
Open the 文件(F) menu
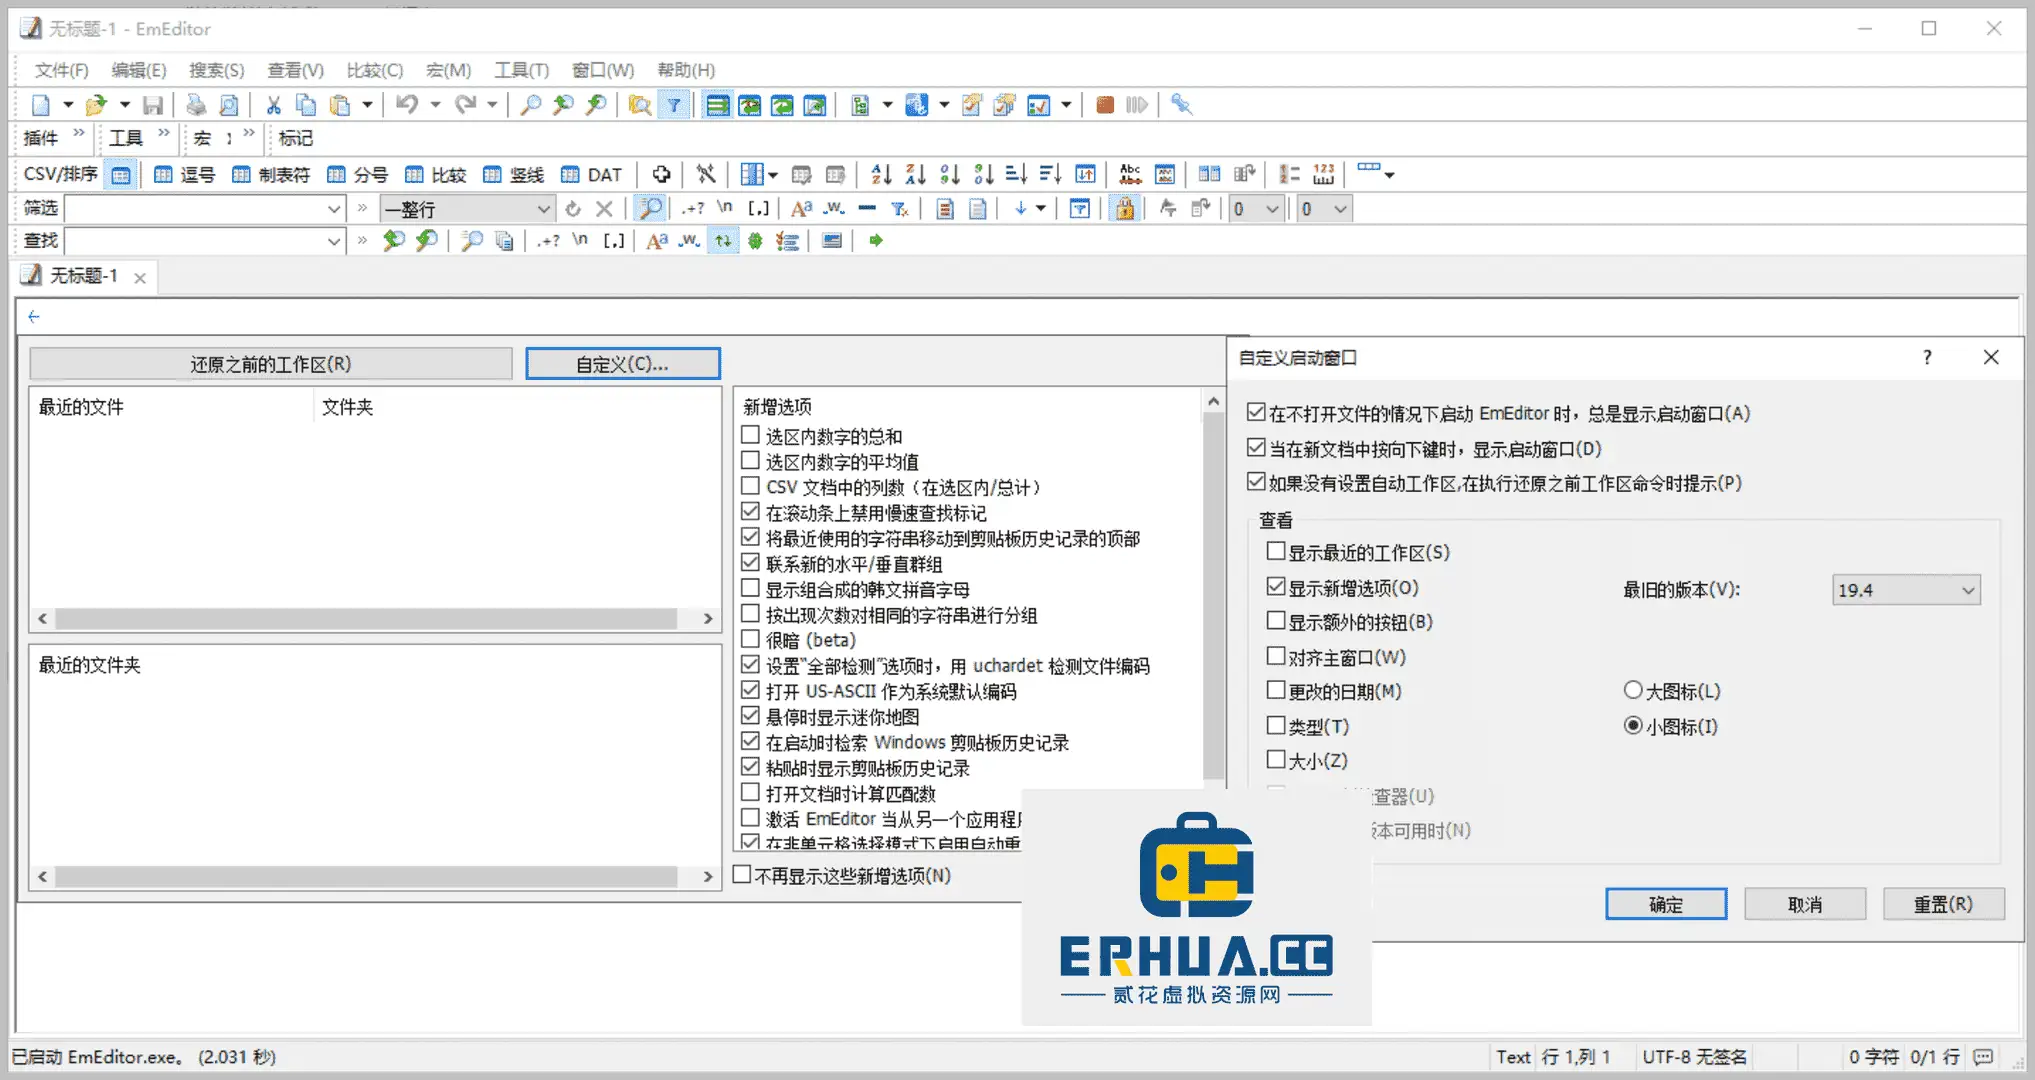pos(61,70)
